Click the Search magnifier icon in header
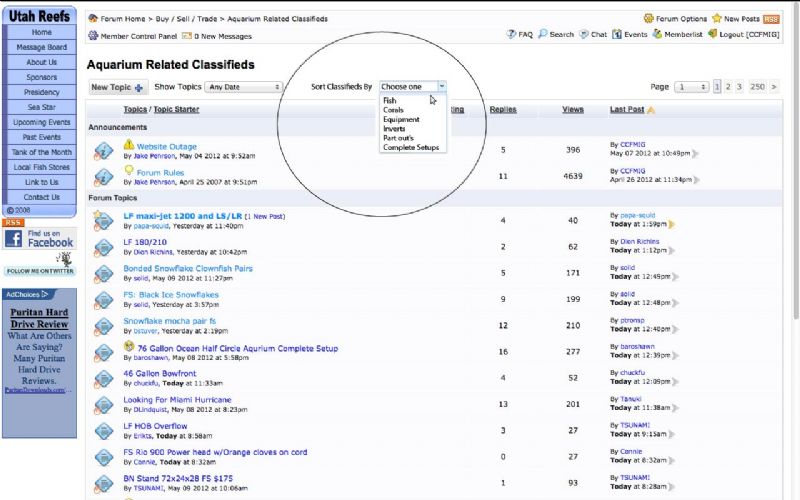Image resolution: width=800 pixels, height=500 pixels. point(542,34)
